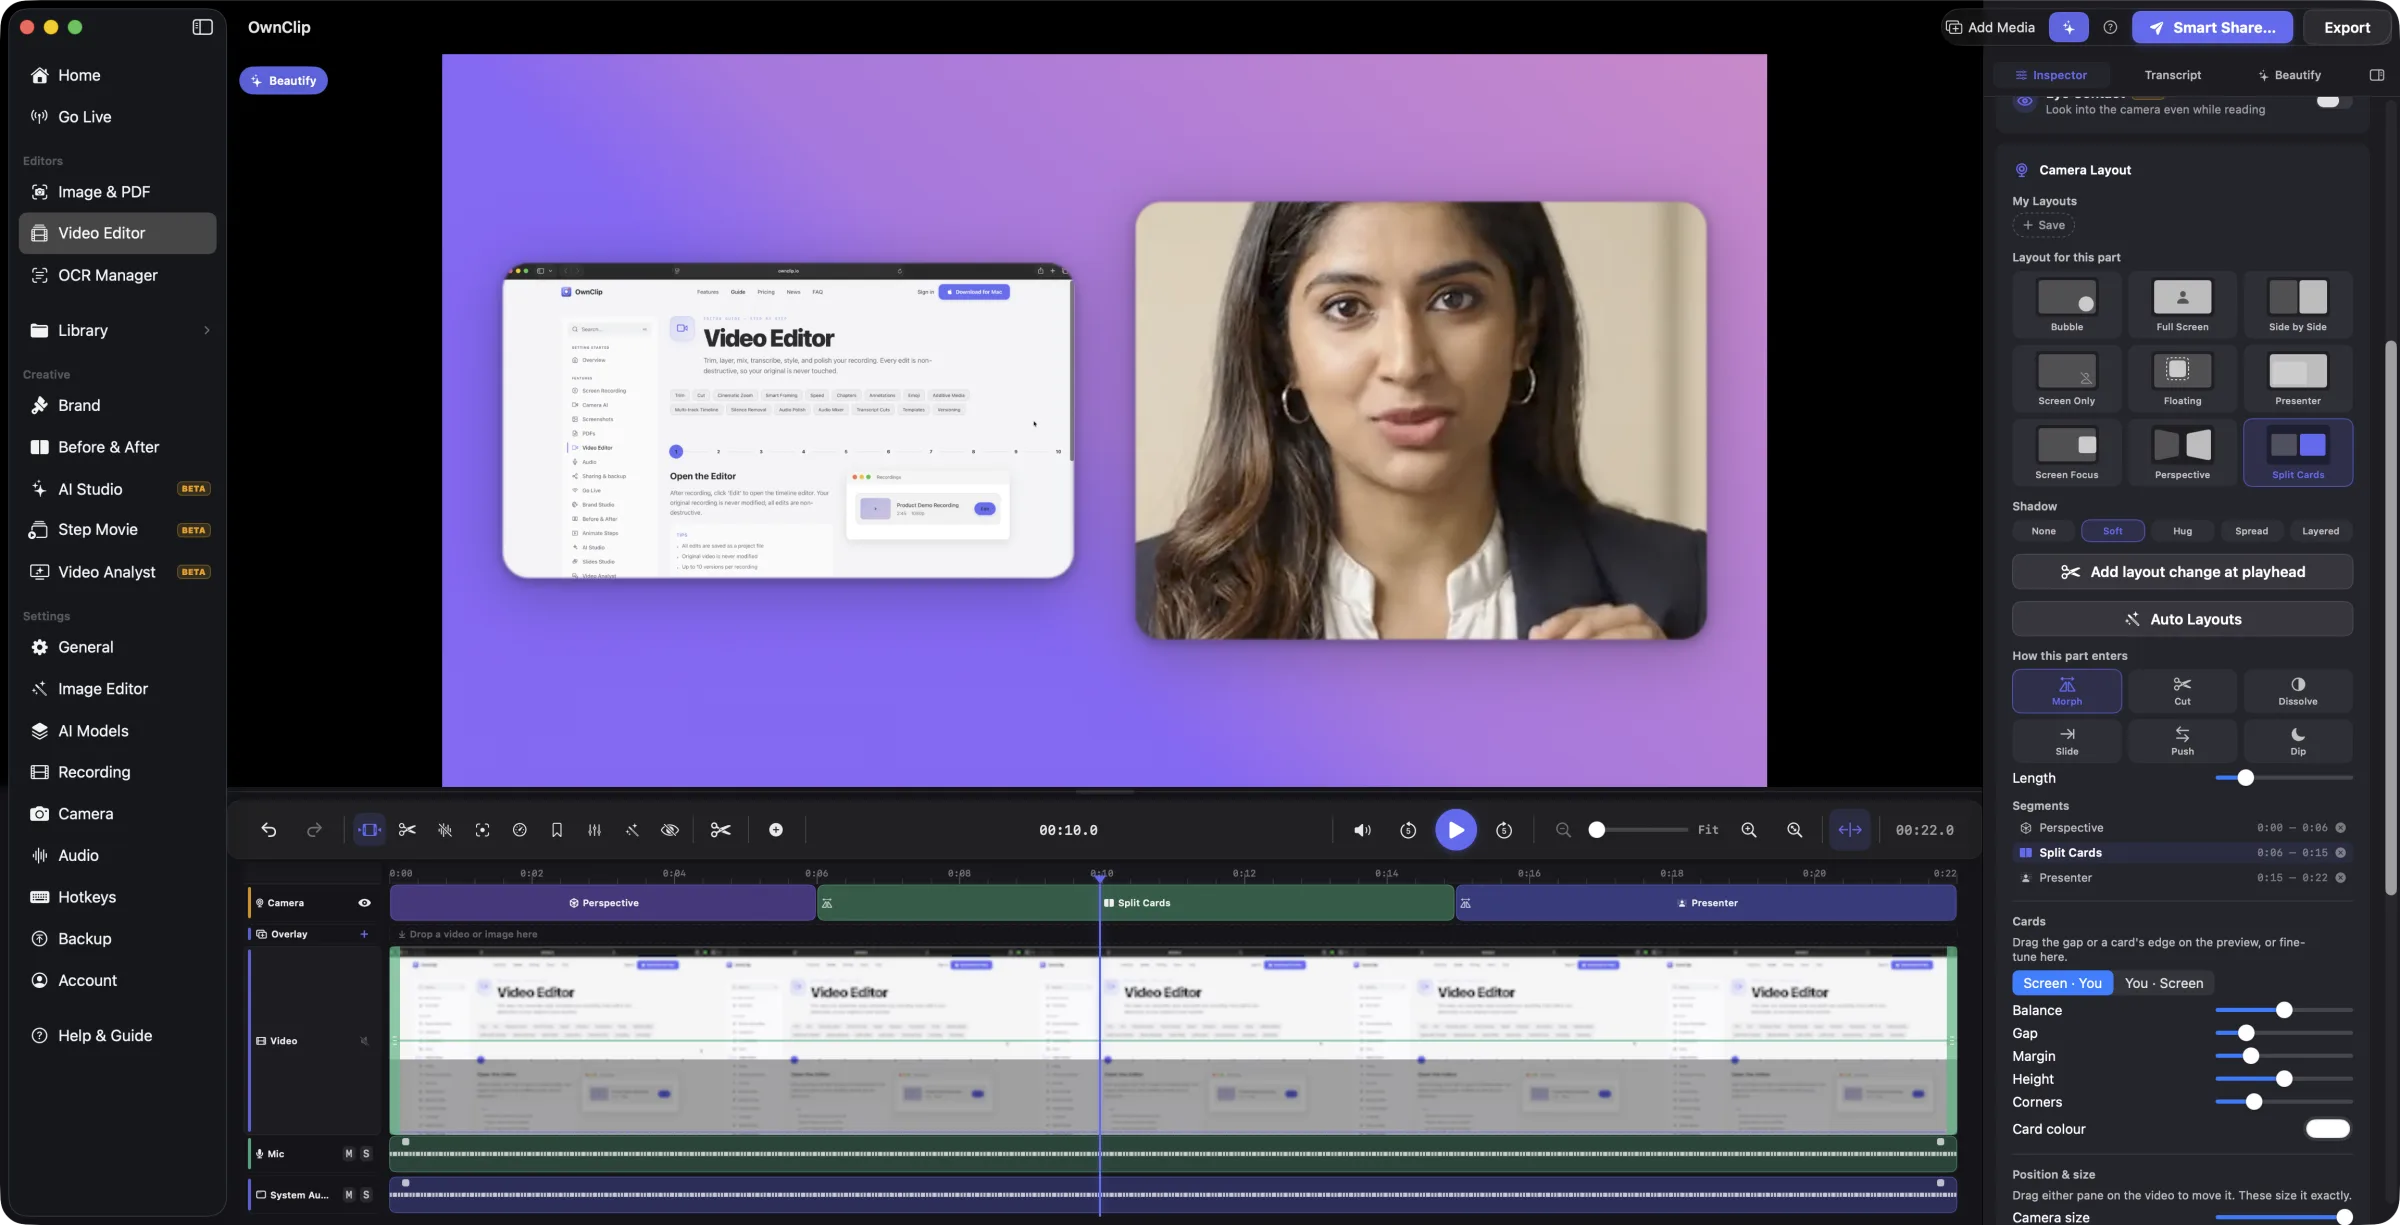Viewport: 2400px width, 1225px height.
Task: Select the Perspective layout thumbnail
Action: pos(2182,453)
